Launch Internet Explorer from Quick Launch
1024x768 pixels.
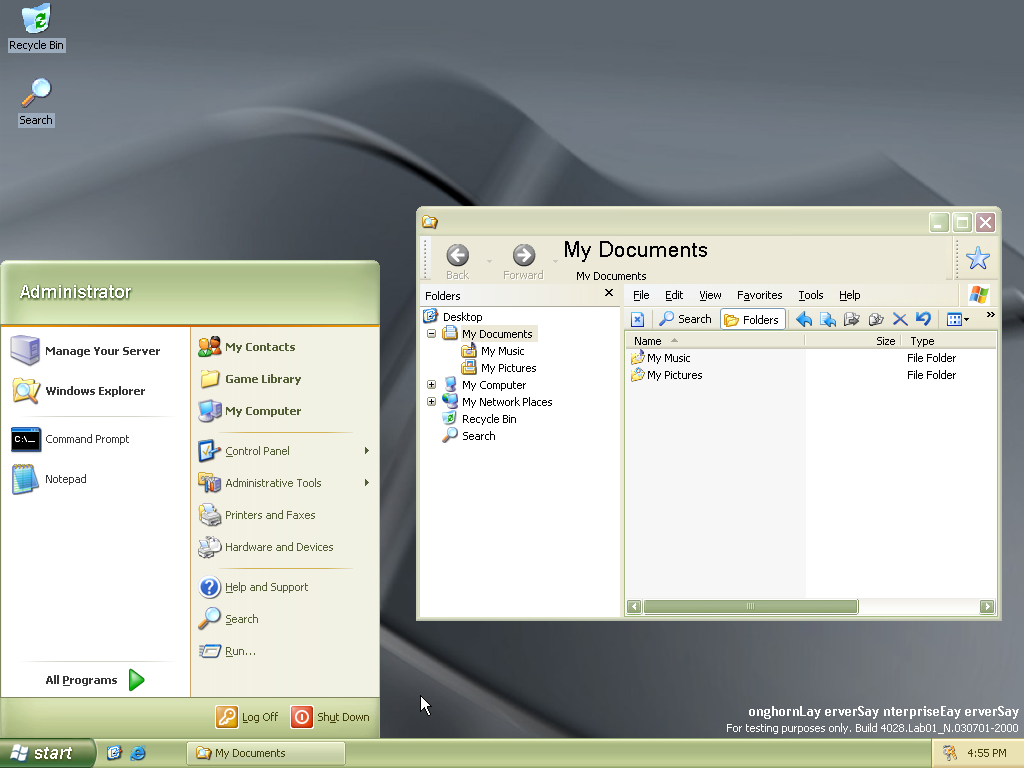(138, 753)
